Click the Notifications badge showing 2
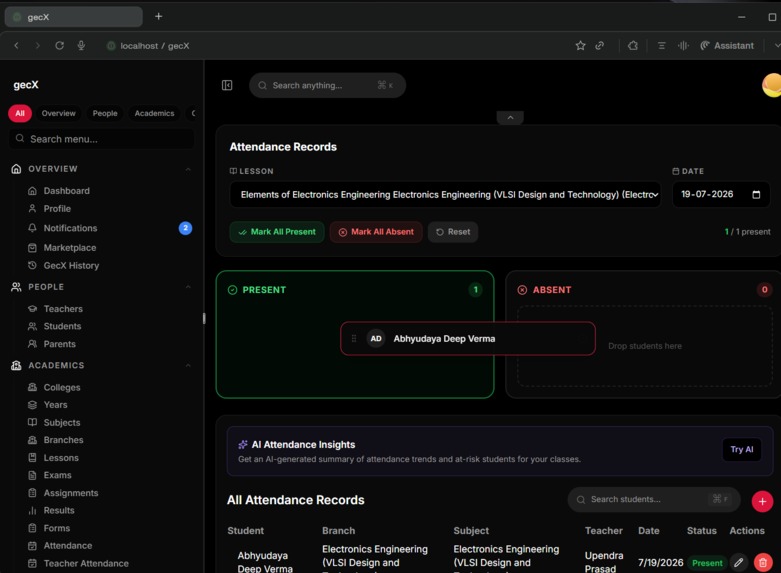This screenshot has width=781, height=573. 185,228
